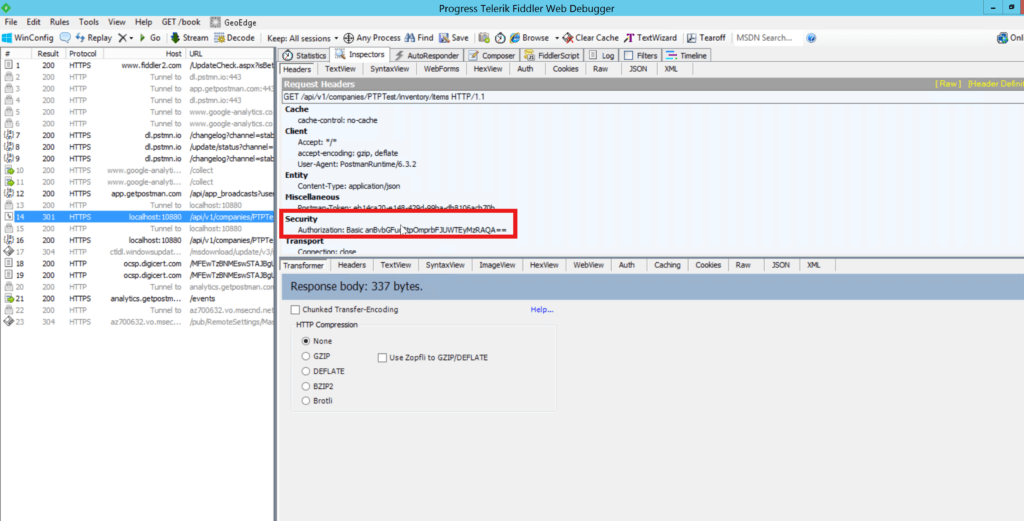Launch Browse from the toolbar

coord(530,38)
